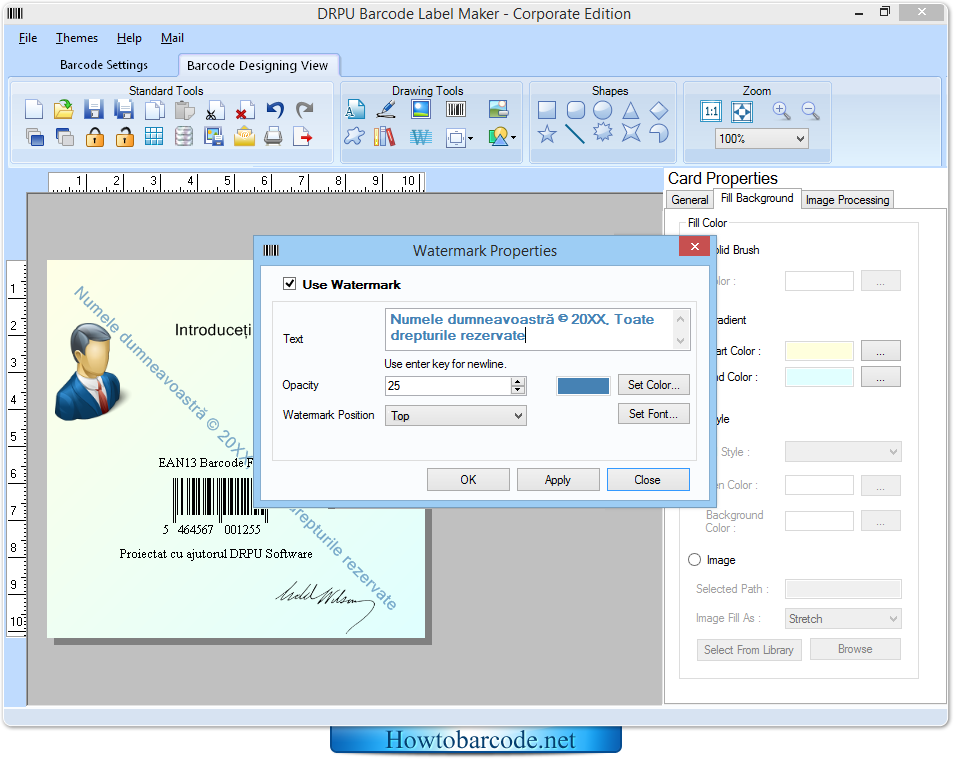Click the single floppy disk Save icon

(93, 110)
